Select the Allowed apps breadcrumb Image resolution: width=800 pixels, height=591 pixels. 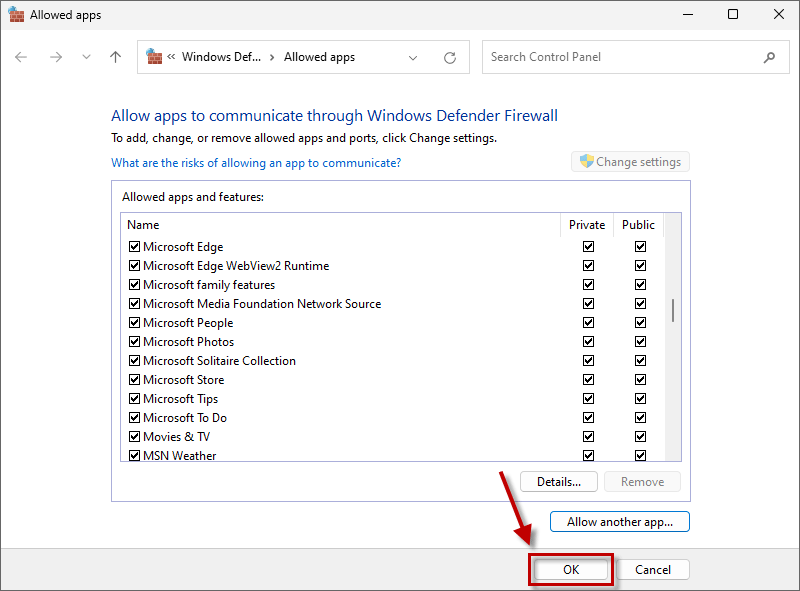pyautogui.click(x=319, y=57)
